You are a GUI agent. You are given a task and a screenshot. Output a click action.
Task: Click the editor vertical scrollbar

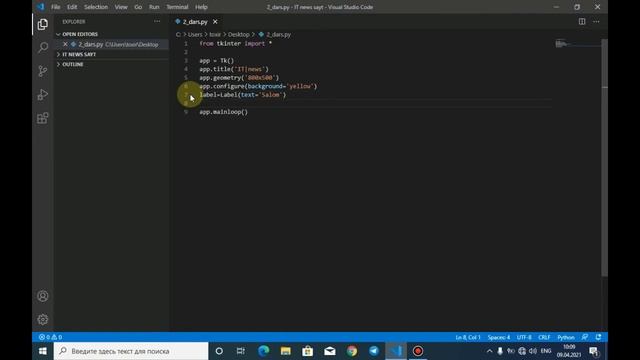pos(604,158)
